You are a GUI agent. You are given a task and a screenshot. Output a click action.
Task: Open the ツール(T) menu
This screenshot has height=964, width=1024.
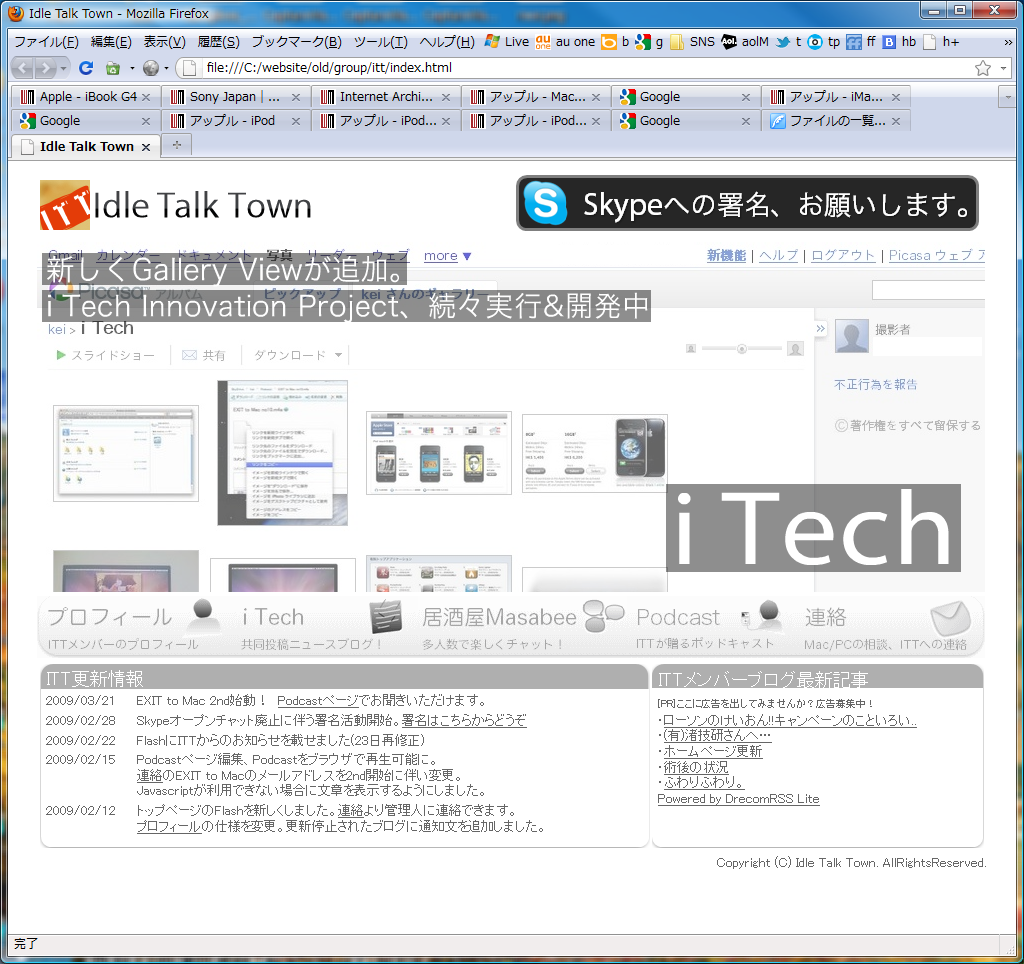380,42
